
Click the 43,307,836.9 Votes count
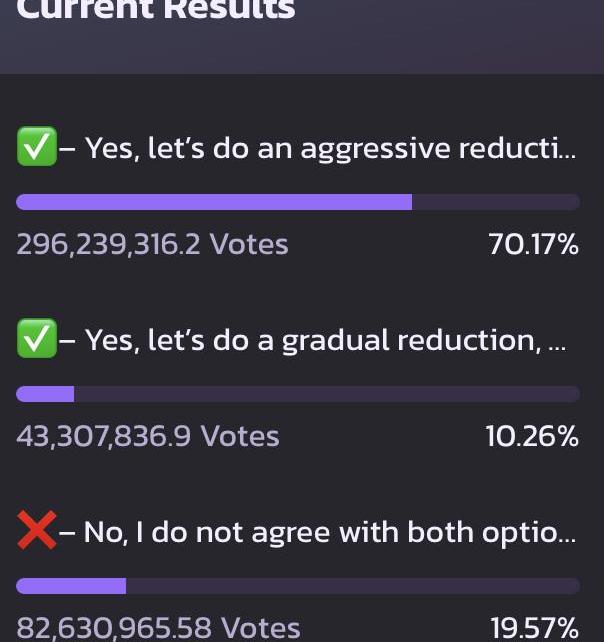pyautogui.click(x=148, y=436)
